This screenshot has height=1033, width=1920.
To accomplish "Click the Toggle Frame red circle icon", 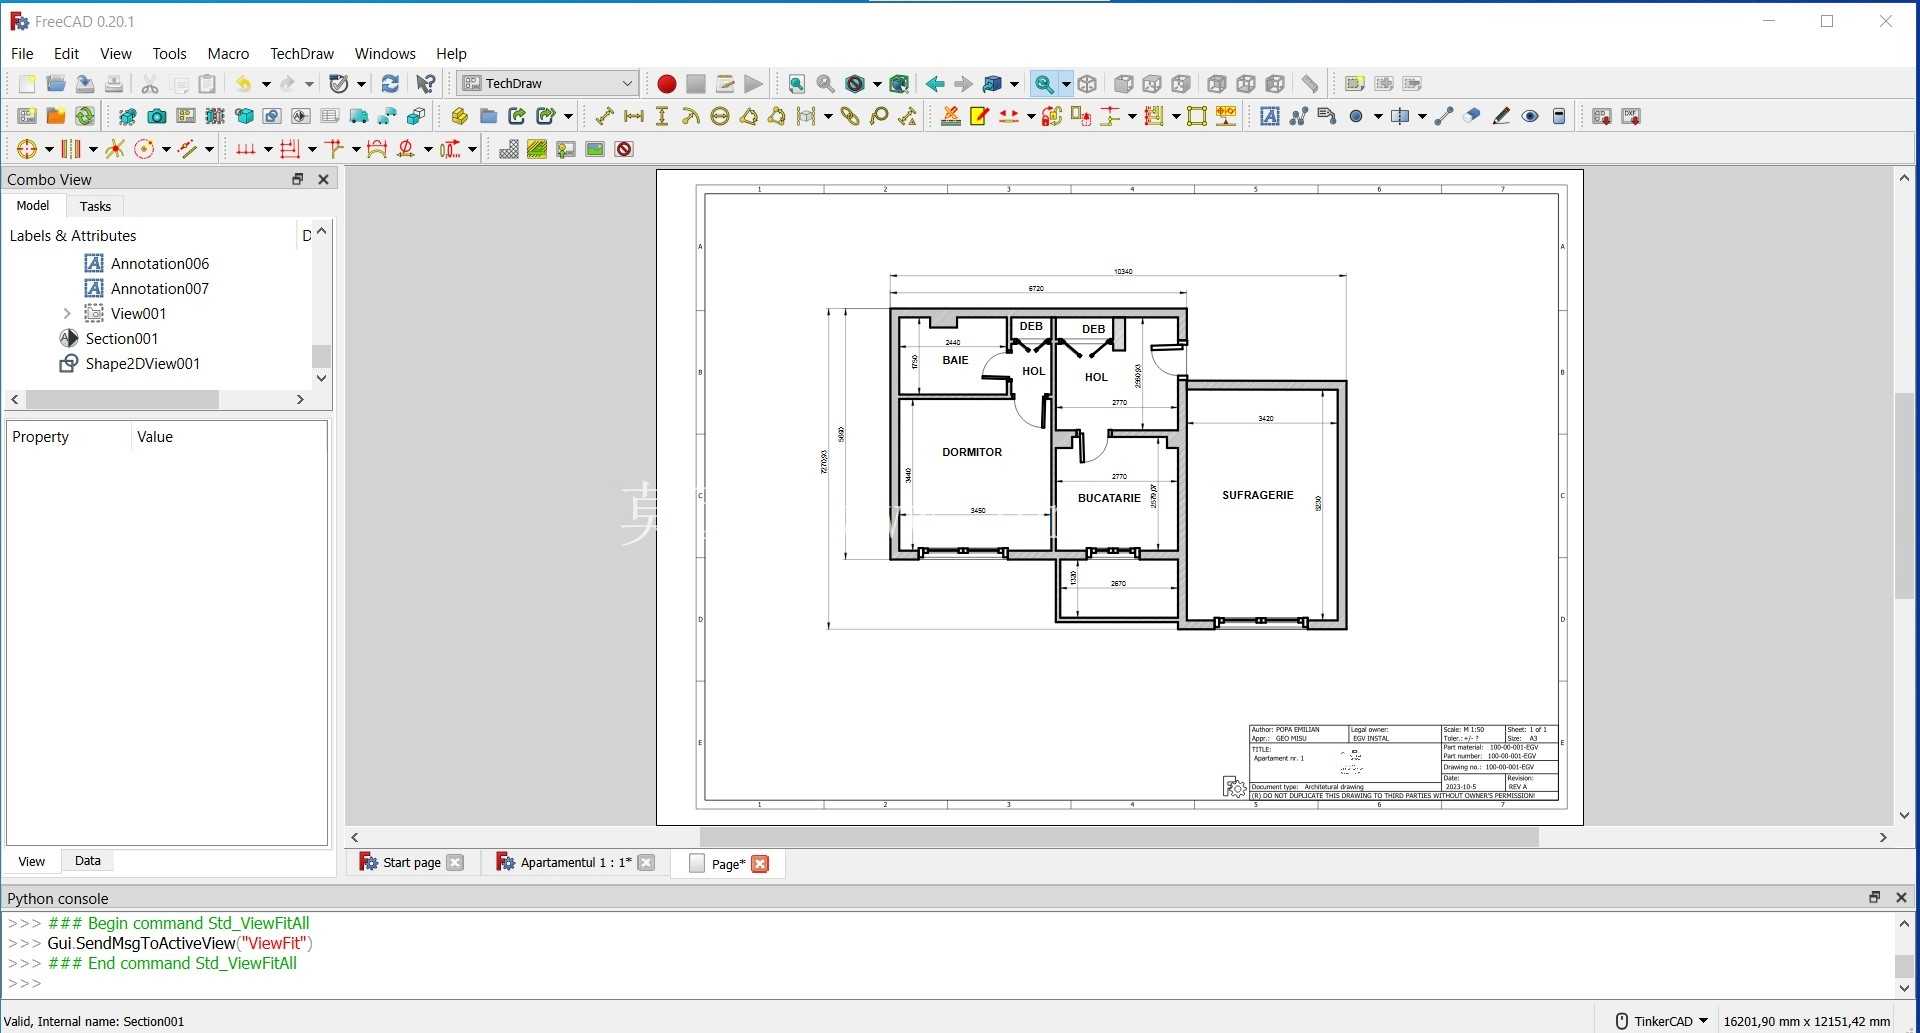I will click(x=624, y=150).
